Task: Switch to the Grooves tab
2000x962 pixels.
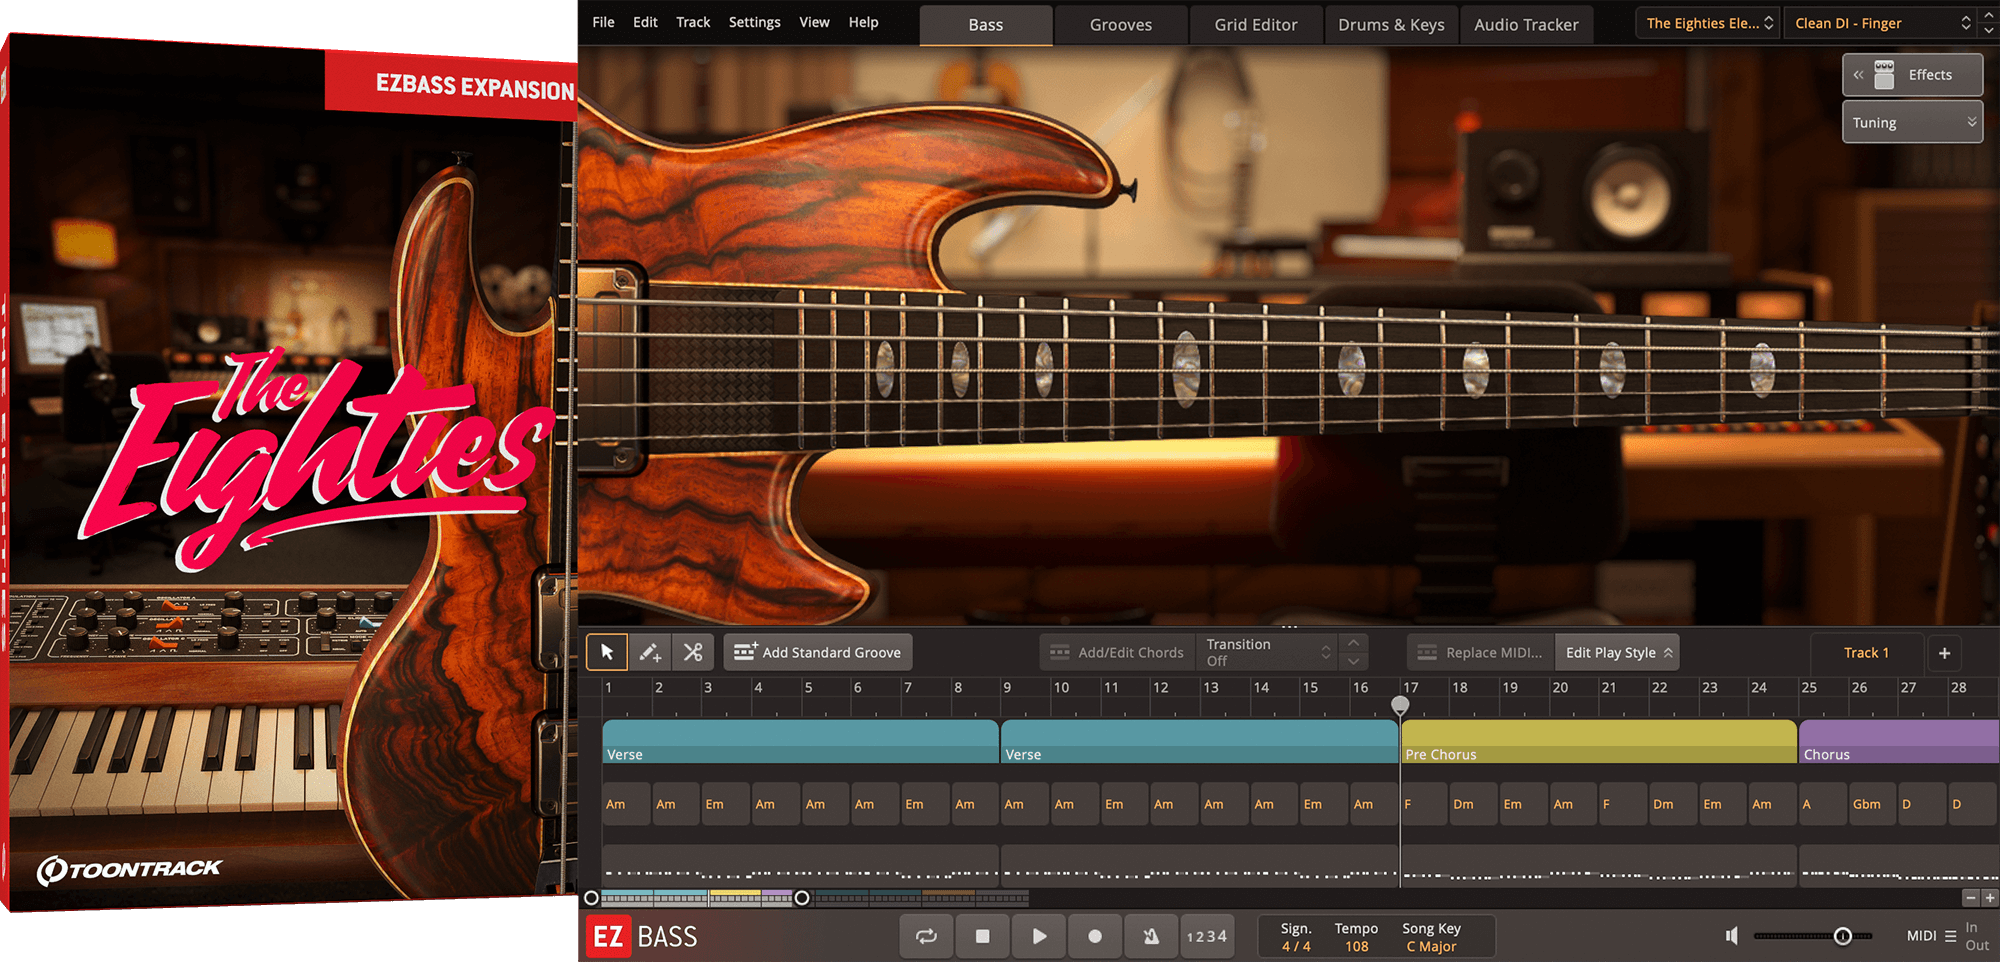Action: click(1120, 25)
